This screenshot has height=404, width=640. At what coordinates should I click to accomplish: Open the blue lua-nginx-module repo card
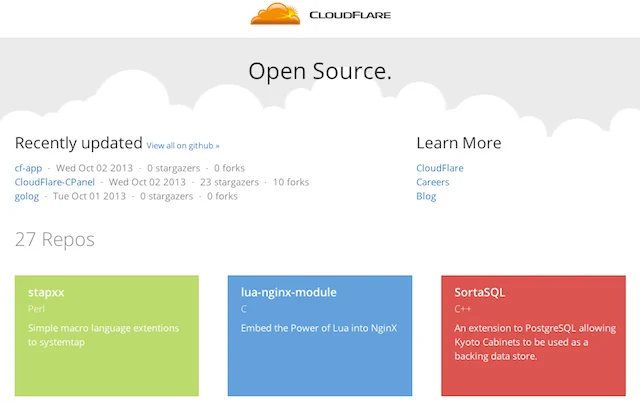320,335
